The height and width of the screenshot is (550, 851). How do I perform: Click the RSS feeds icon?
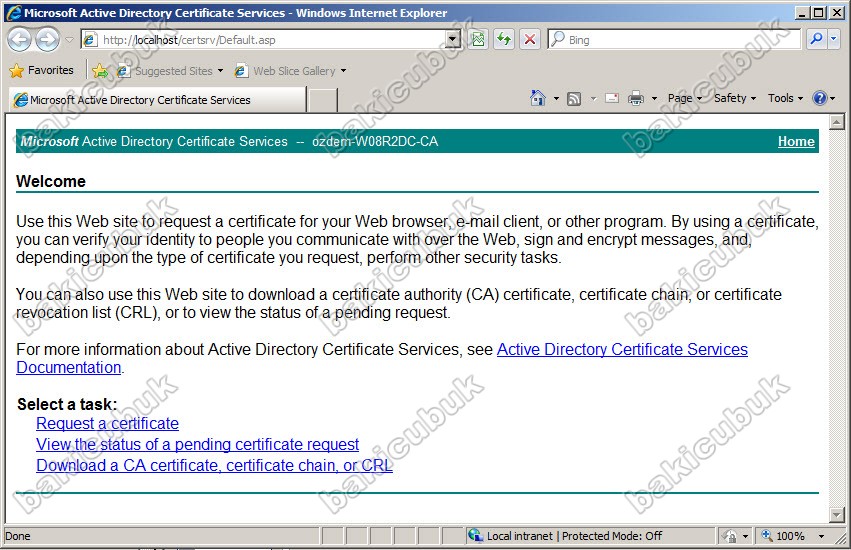[574, 98]
